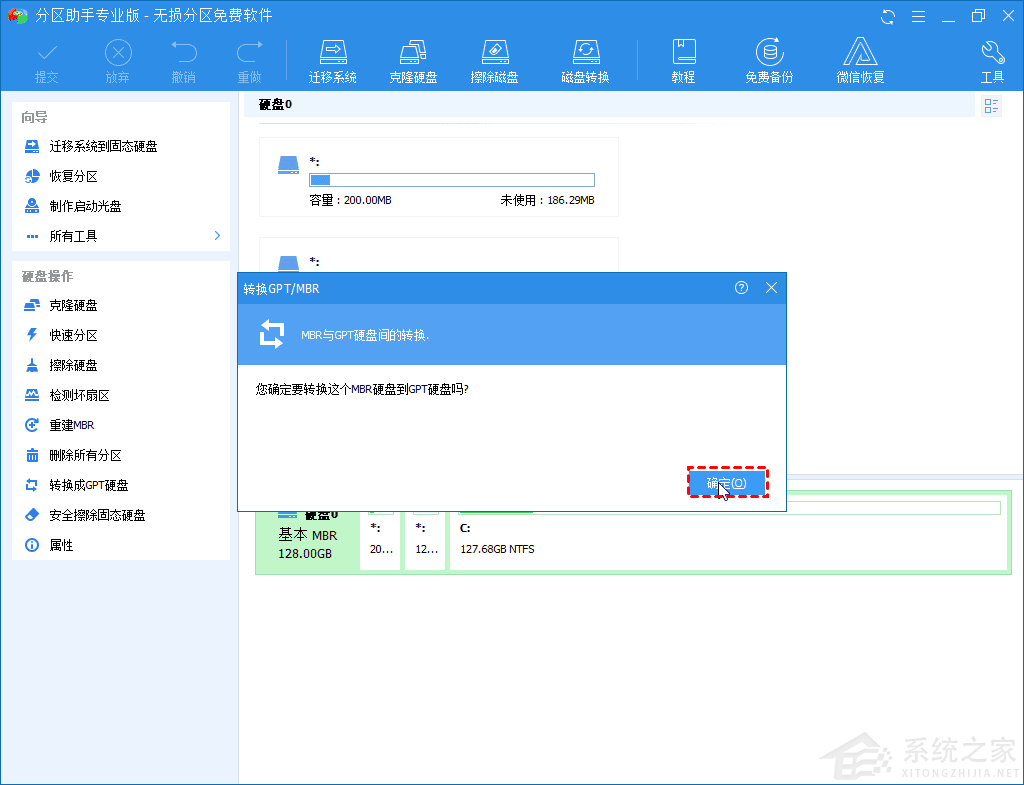
Task: Toggle the disk view layout button
Action: [x=990, y=104]
